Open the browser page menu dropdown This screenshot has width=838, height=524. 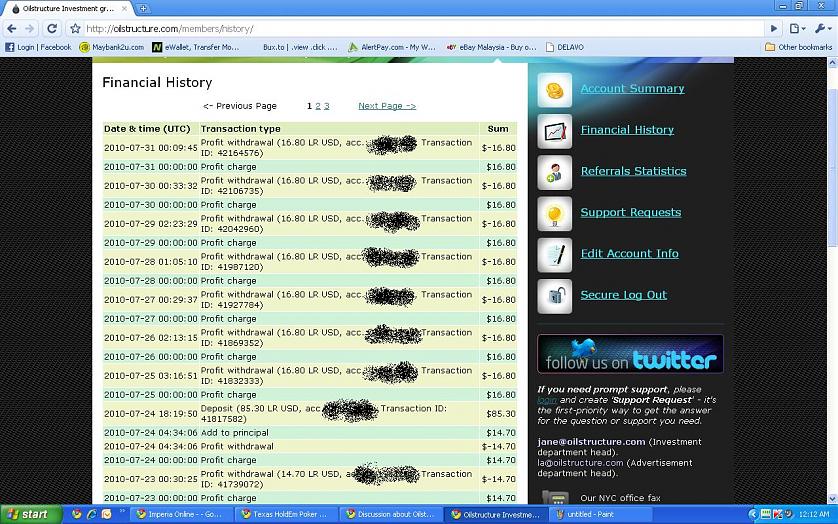796,29
